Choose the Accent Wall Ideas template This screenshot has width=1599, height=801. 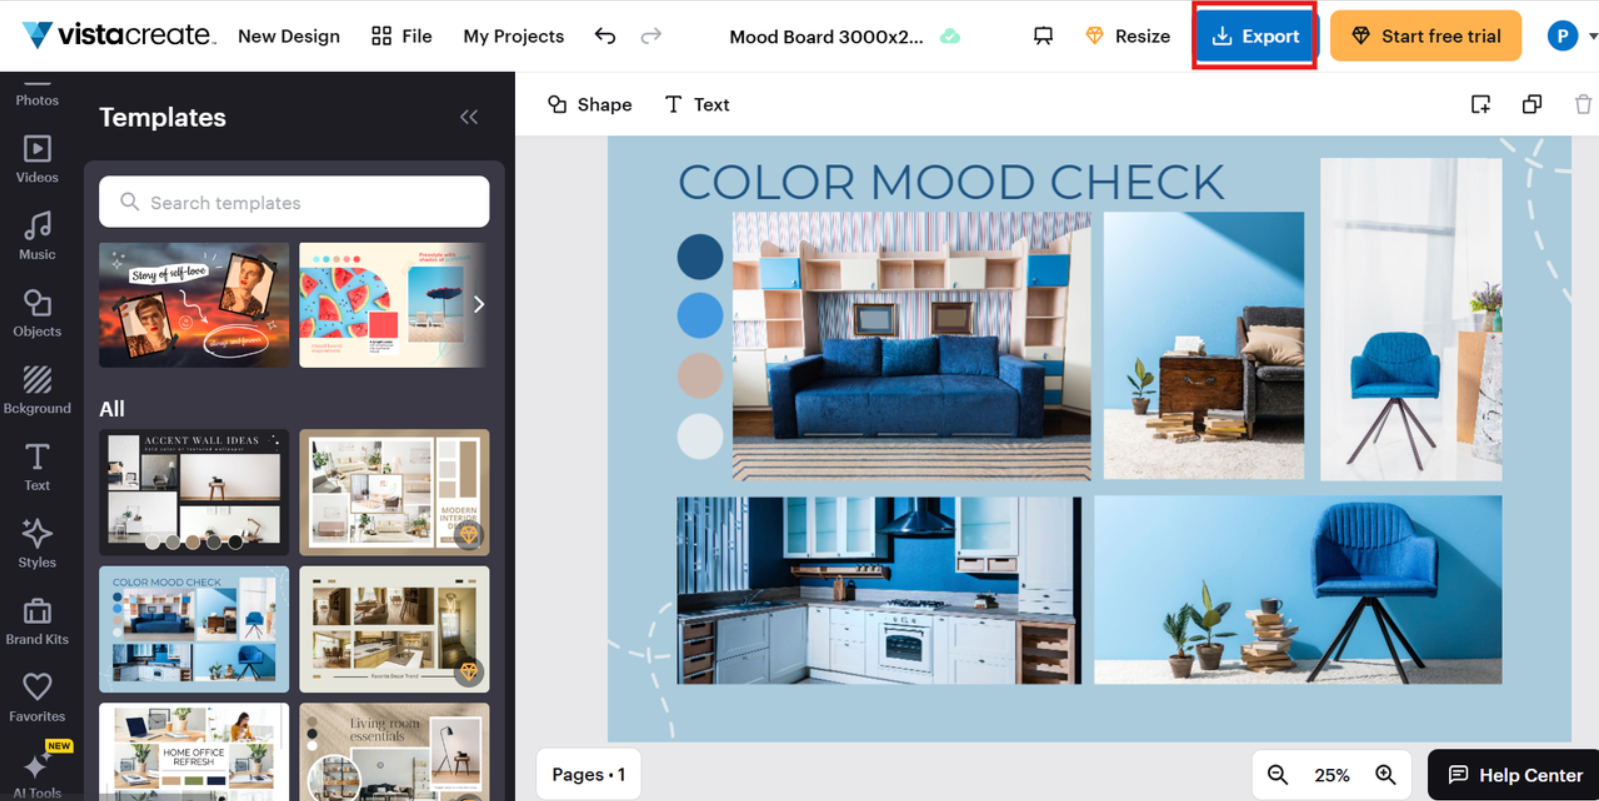tap(194, 492)
